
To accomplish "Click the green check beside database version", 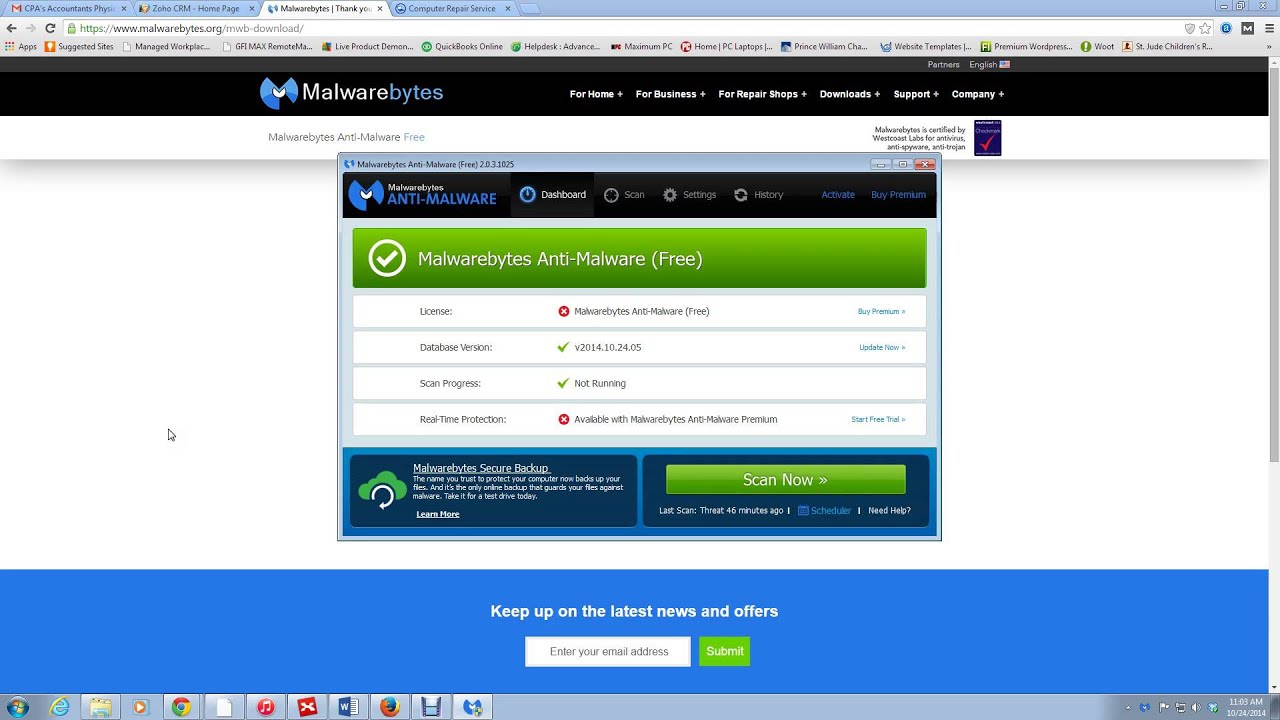I will tap(563, 347).
